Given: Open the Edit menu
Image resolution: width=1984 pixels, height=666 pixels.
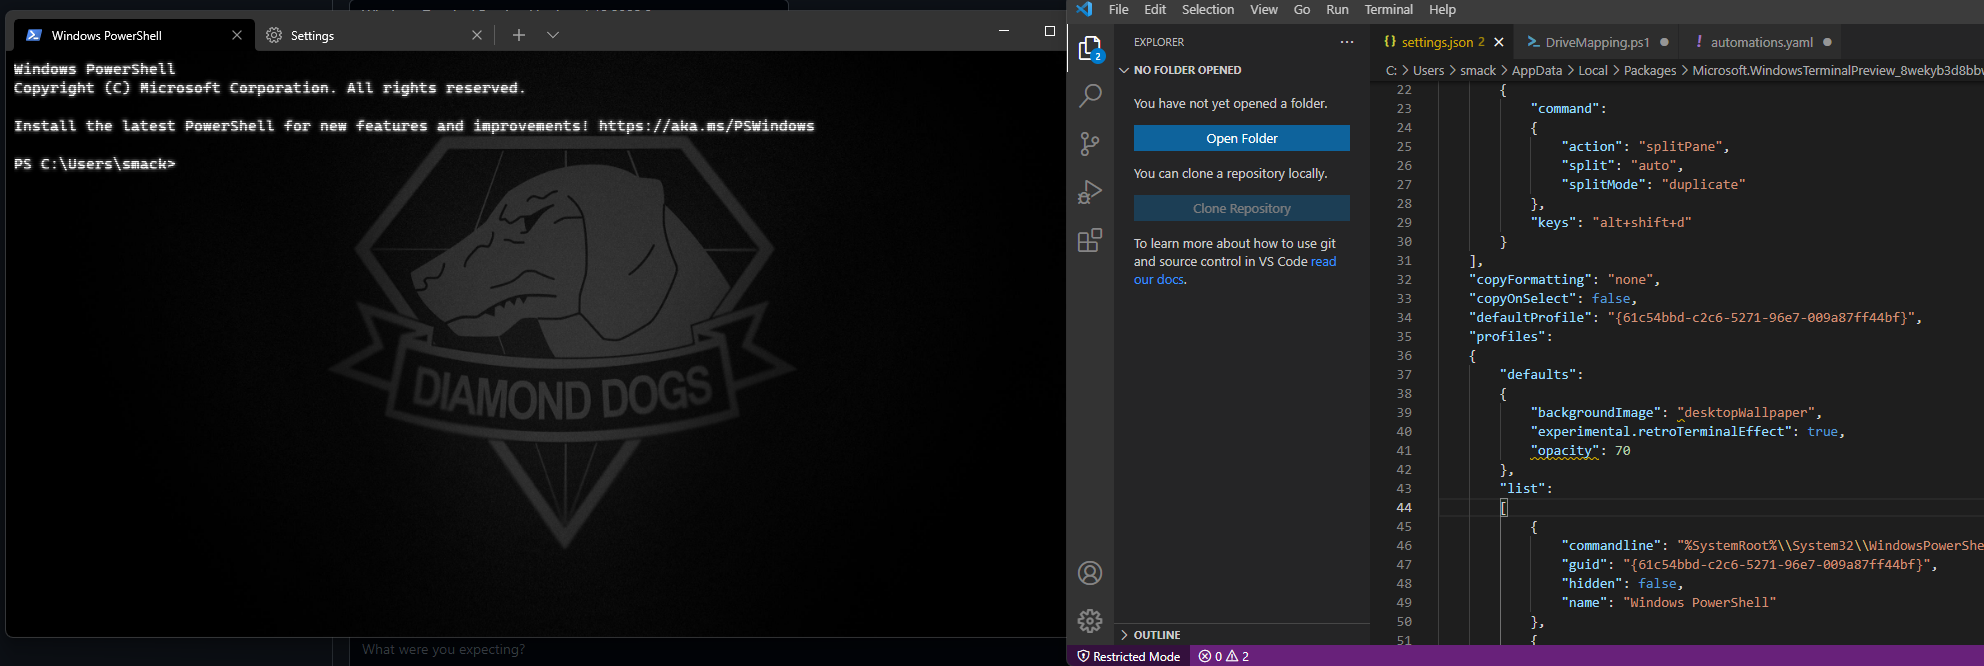Looking at the screenshot, I should pos(1155,9).
